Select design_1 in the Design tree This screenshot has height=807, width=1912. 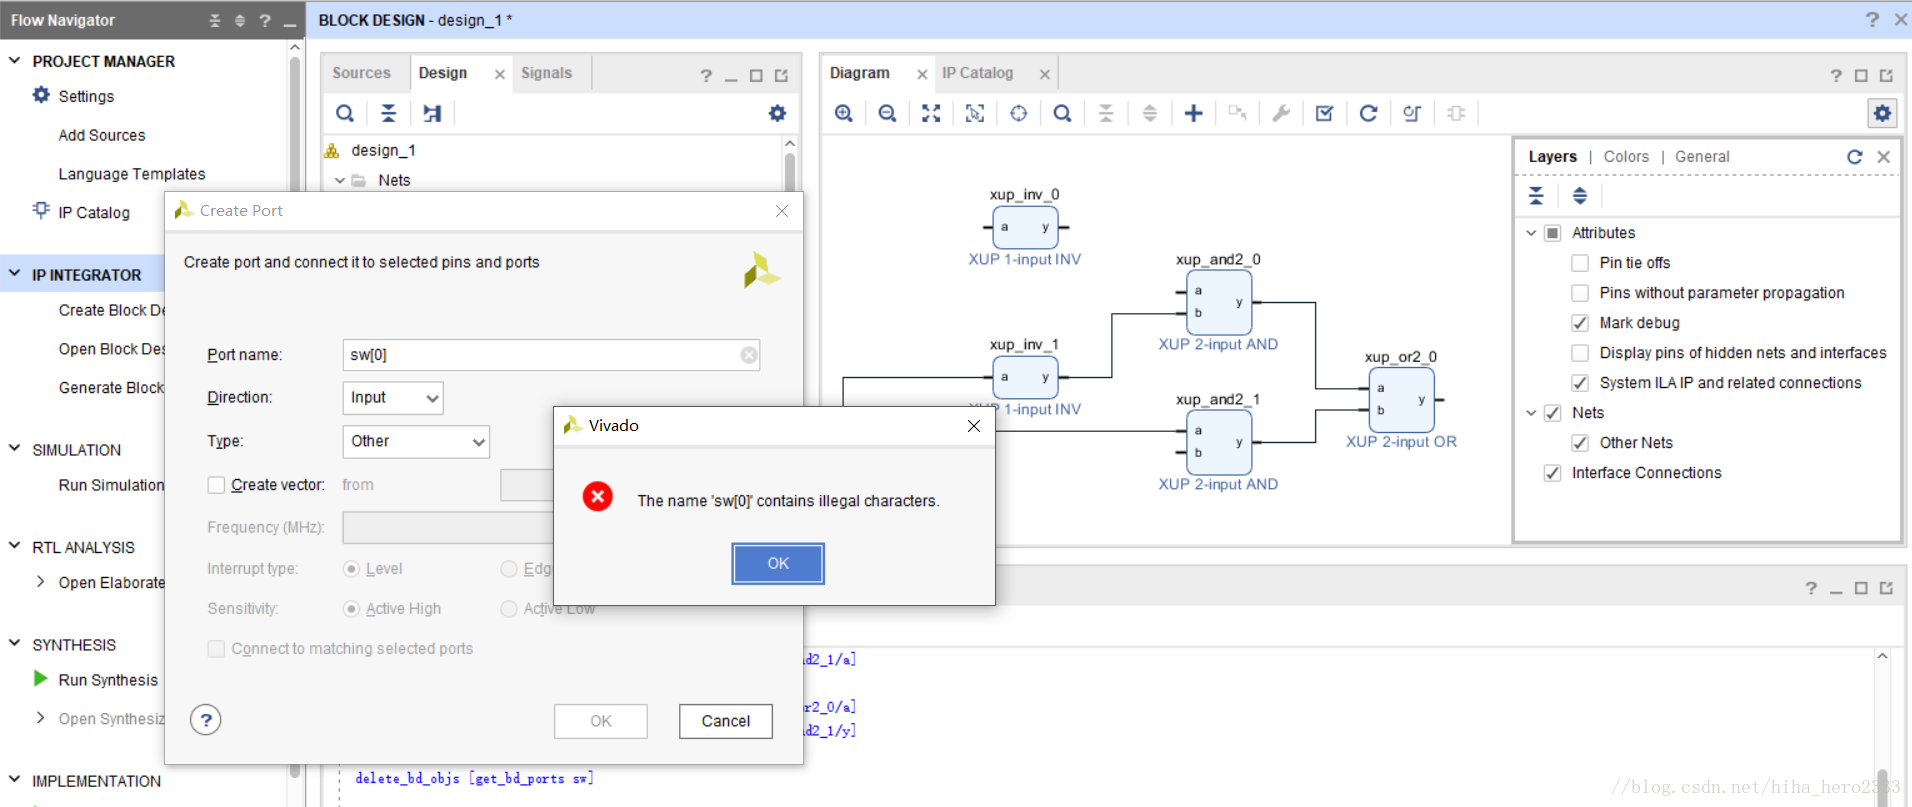pyautogui.click(x=383, y=150)
